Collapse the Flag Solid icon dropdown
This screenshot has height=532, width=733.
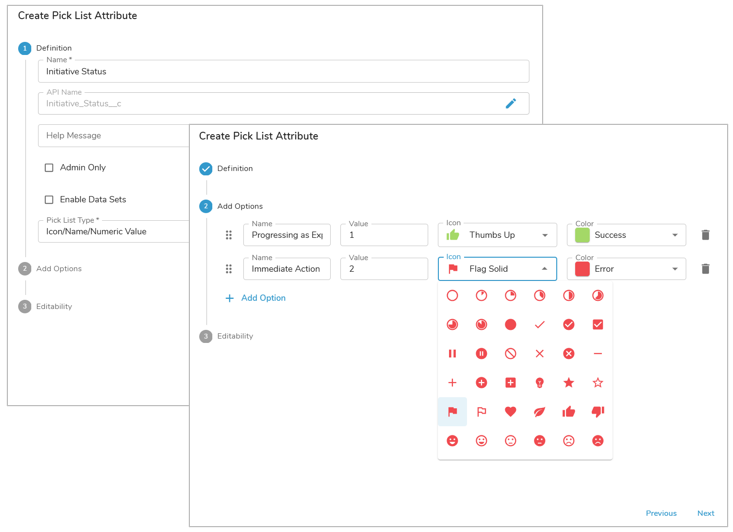point(545,269)
